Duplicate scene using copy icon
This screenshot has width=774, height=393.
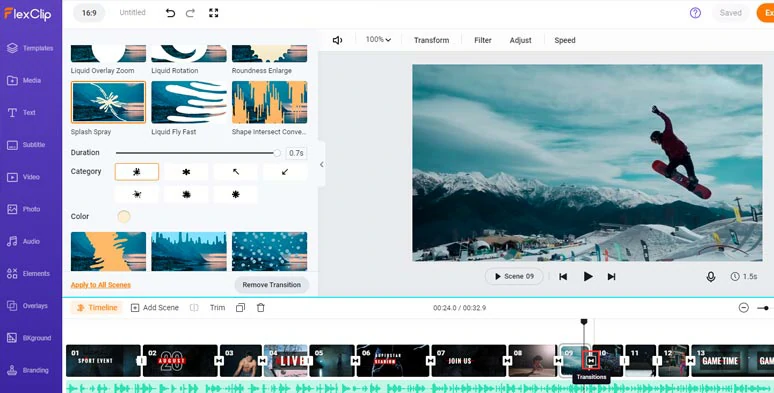(240, 308)
